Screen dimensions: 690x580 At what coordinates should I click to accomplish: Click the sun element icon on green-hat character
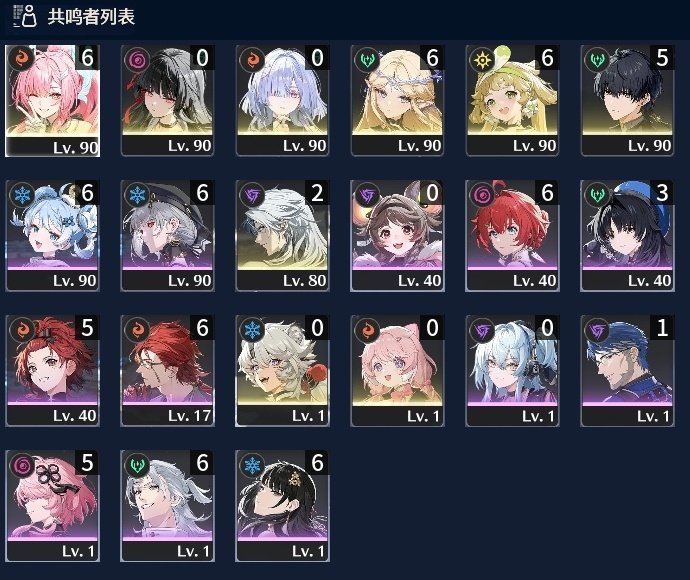click(x=482, y=59)
